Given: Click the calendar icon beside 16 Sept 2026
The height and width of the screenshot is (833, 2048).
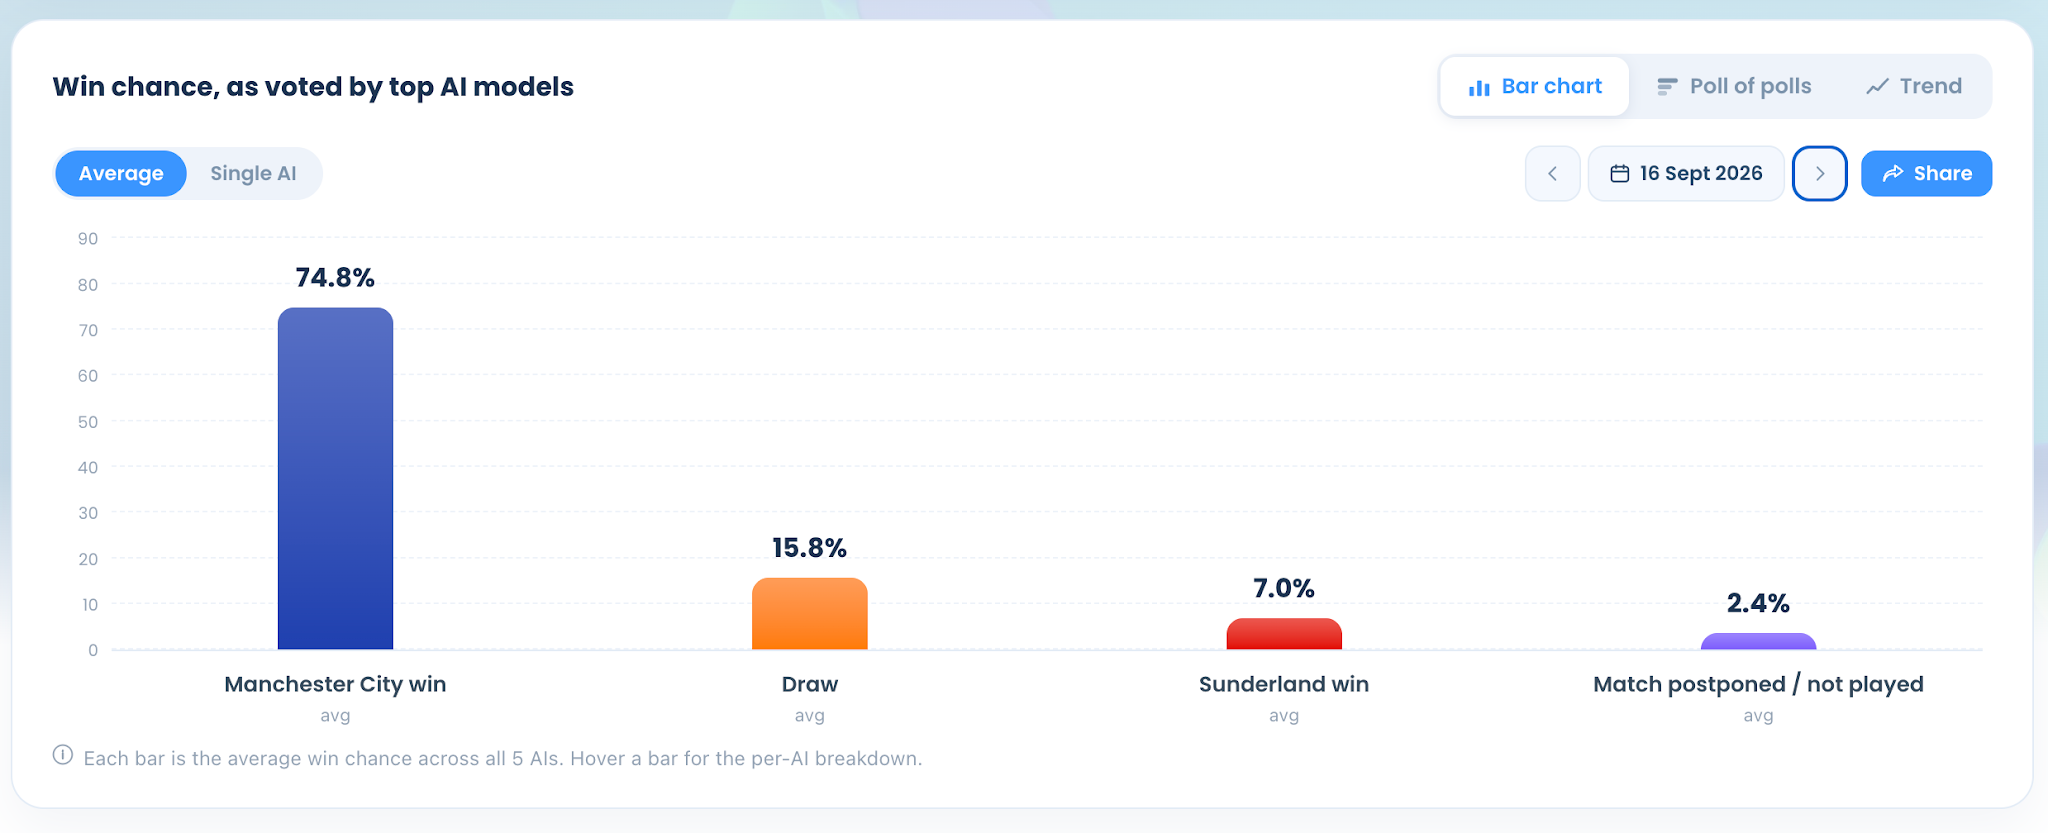Looking at the screenshot, I should click(x=1619, y=174).
